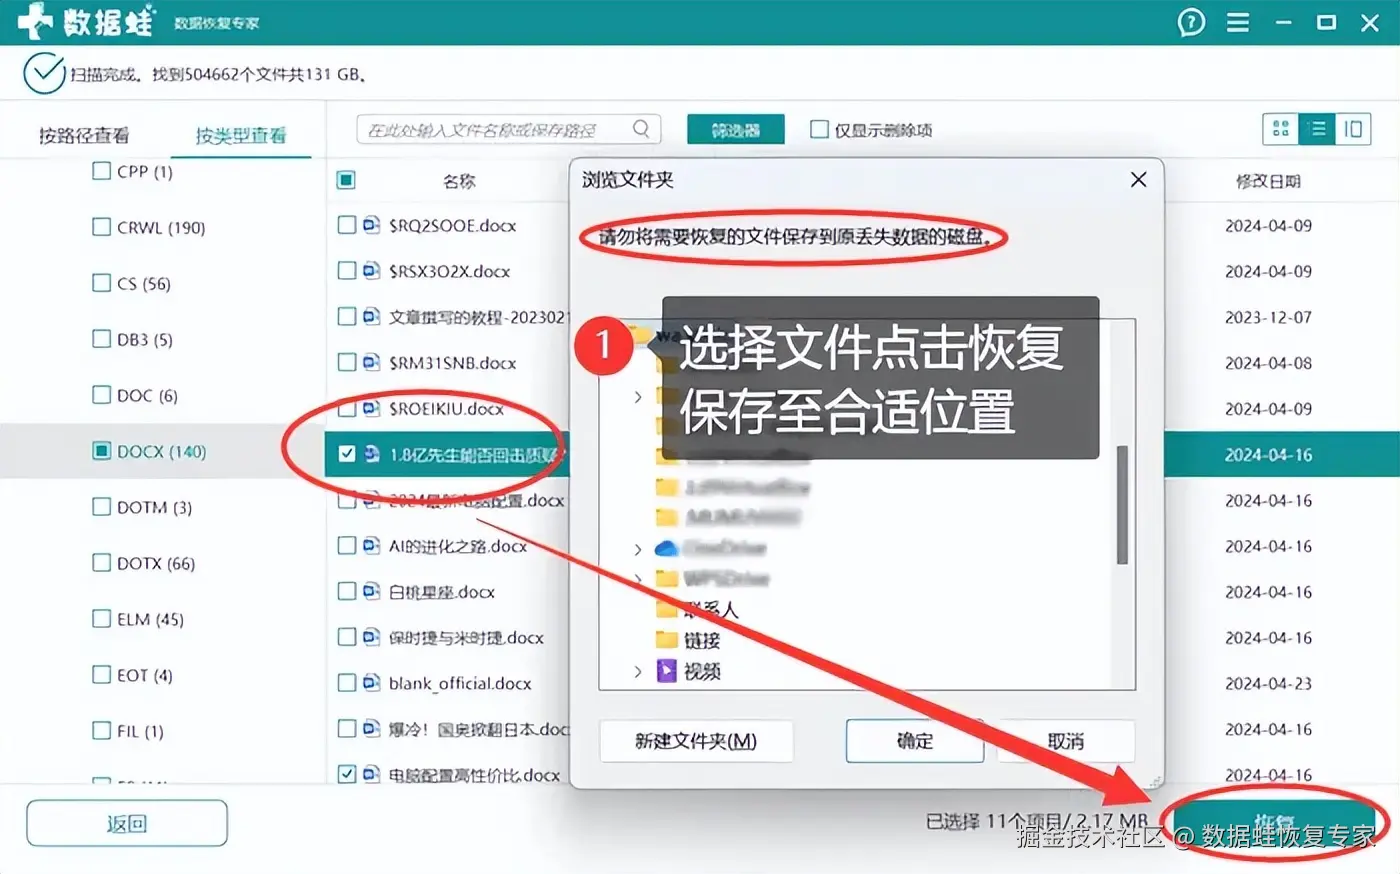The height and width of the screenshot is (874, 1400).
Task: Click the docx icon beside 白桃星座.docx
Action: 371,592
